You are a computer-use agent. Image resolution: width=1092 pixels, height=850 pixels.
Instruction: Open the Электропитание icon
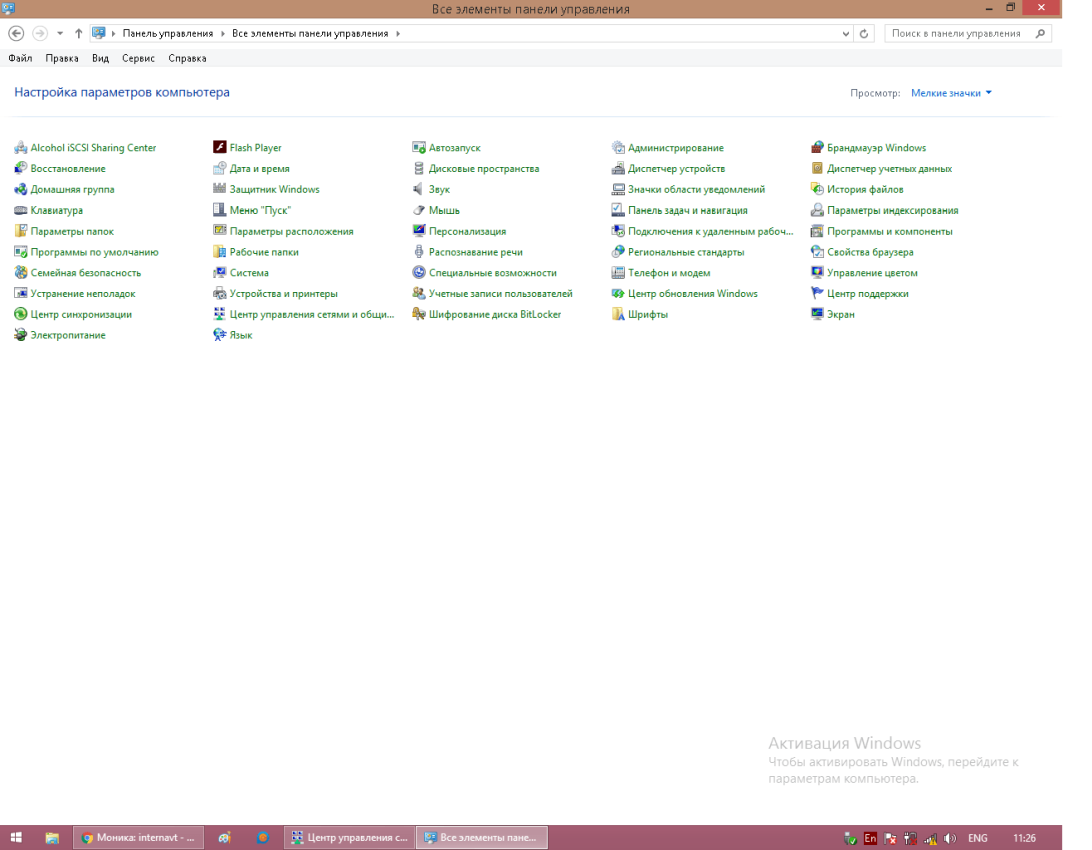pos(20,336)
